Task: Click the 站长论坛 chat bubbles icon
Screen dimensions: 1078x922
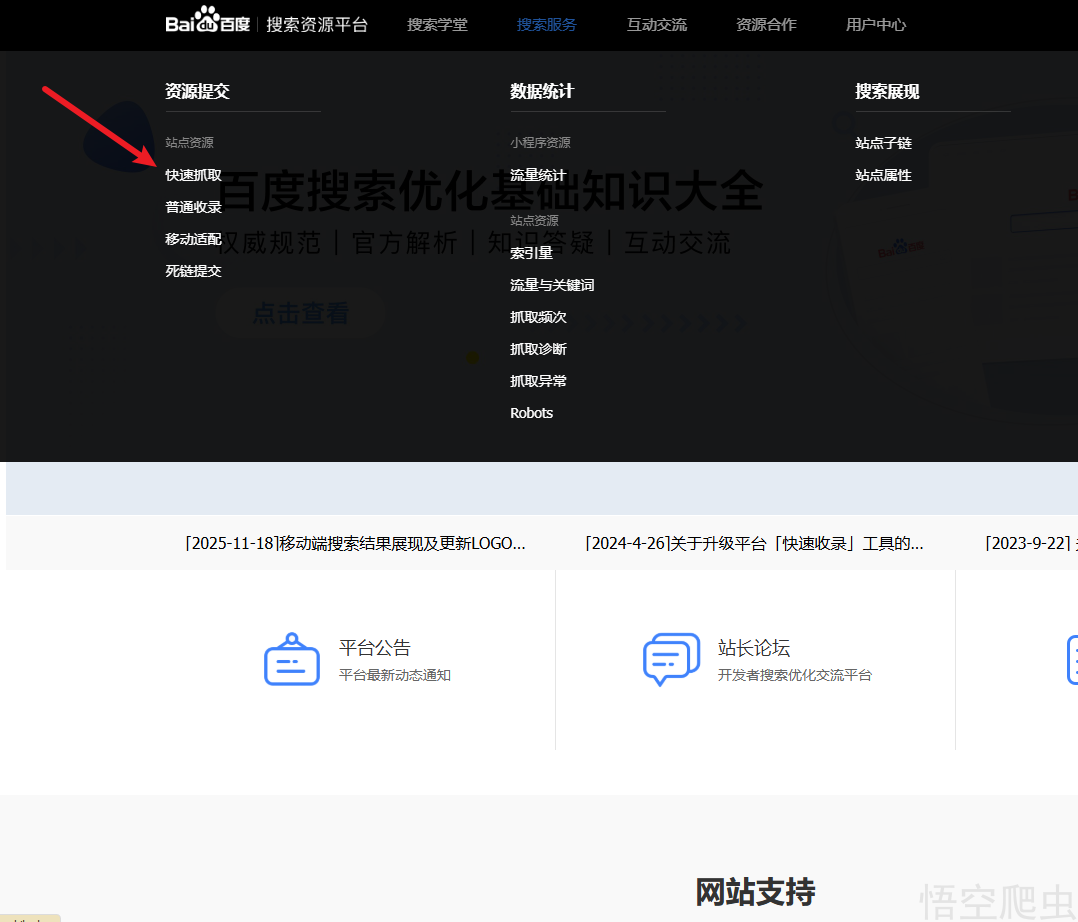Action: pos(670,658)
